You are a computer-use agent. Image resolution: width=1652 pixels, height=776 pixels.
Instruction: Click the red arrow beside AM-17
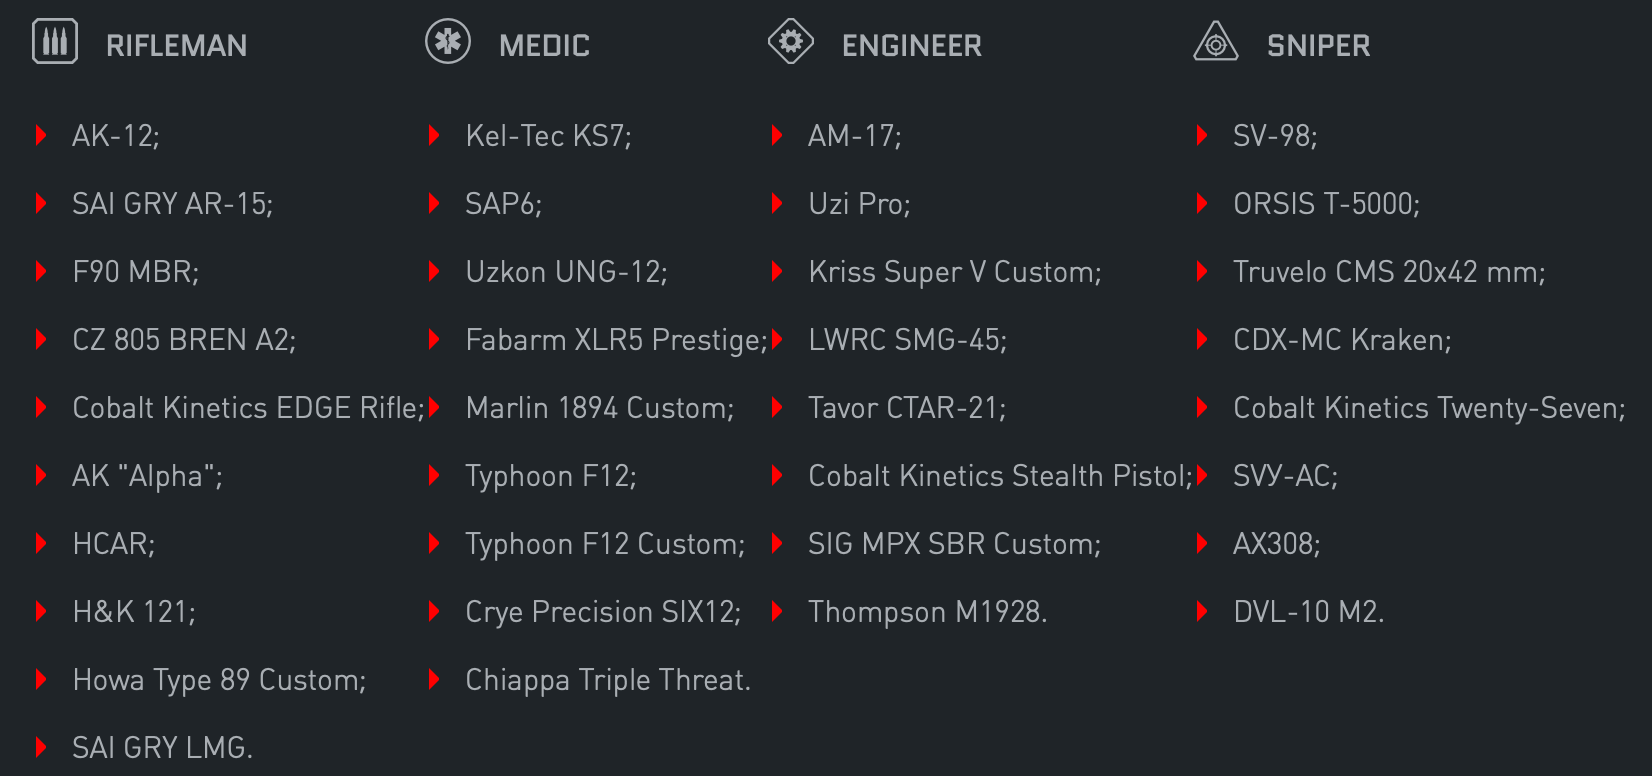pos(777,135)
